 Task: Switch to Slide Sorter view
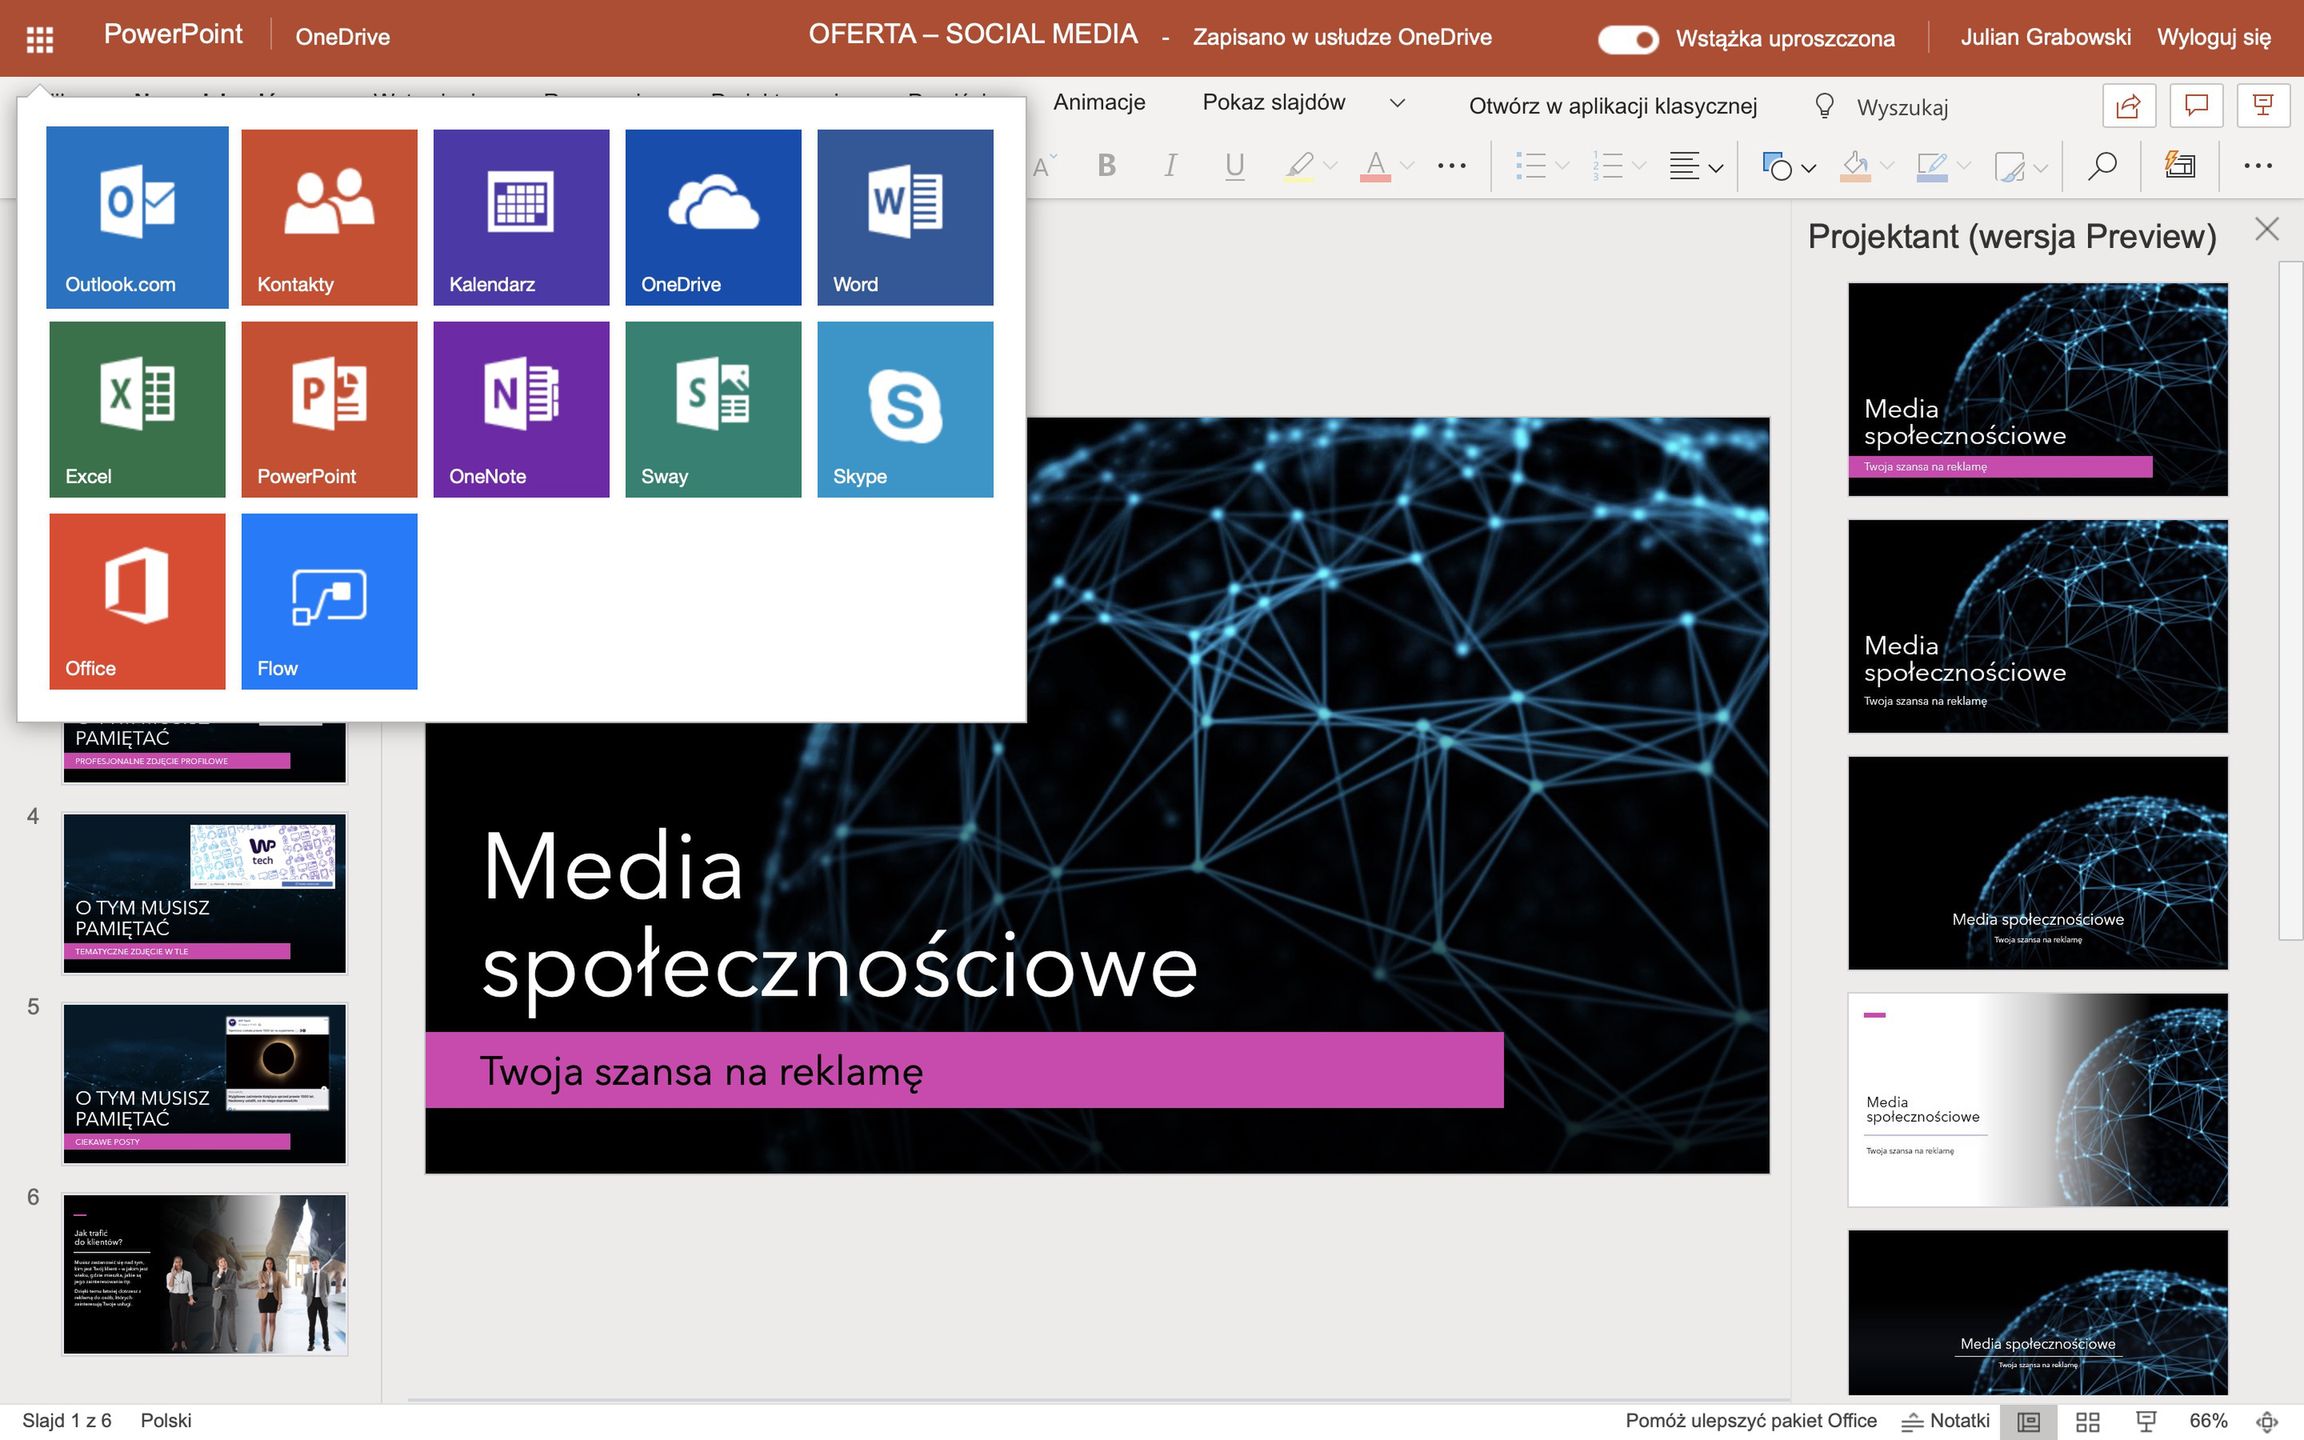pos(2087,1421)
